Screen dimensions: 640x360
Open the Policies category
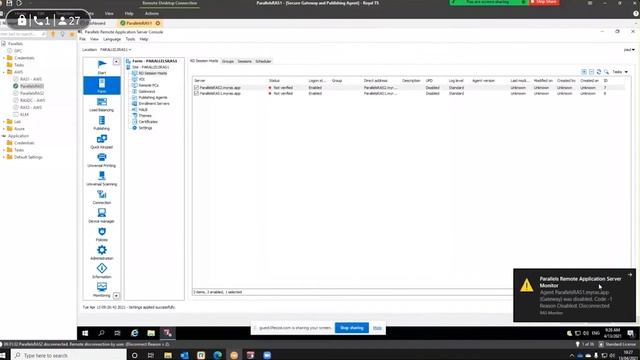(102, 234)
